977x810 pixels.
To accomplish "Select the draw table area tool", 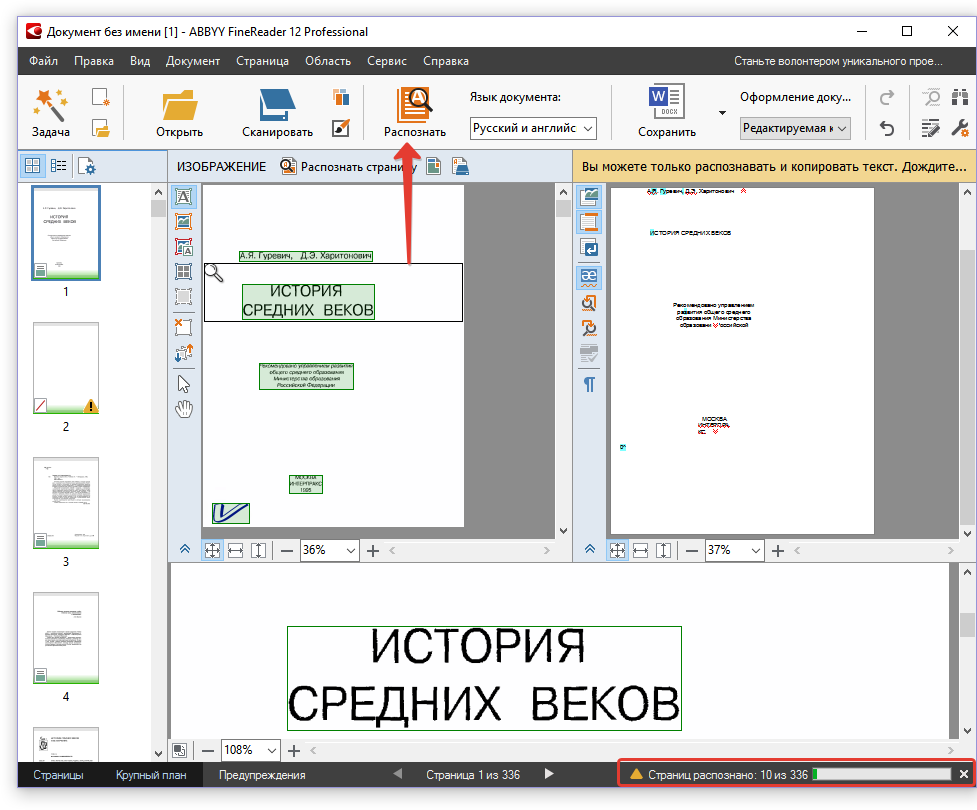I will click(183, 271).
